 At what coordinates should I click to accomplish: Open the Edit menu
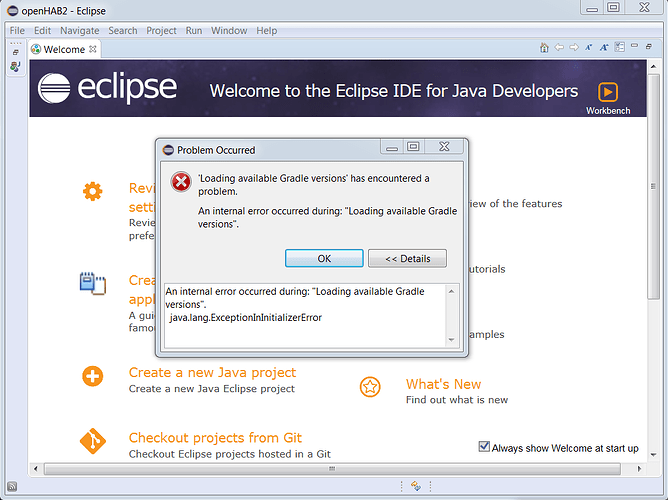[x=42, y=31]
